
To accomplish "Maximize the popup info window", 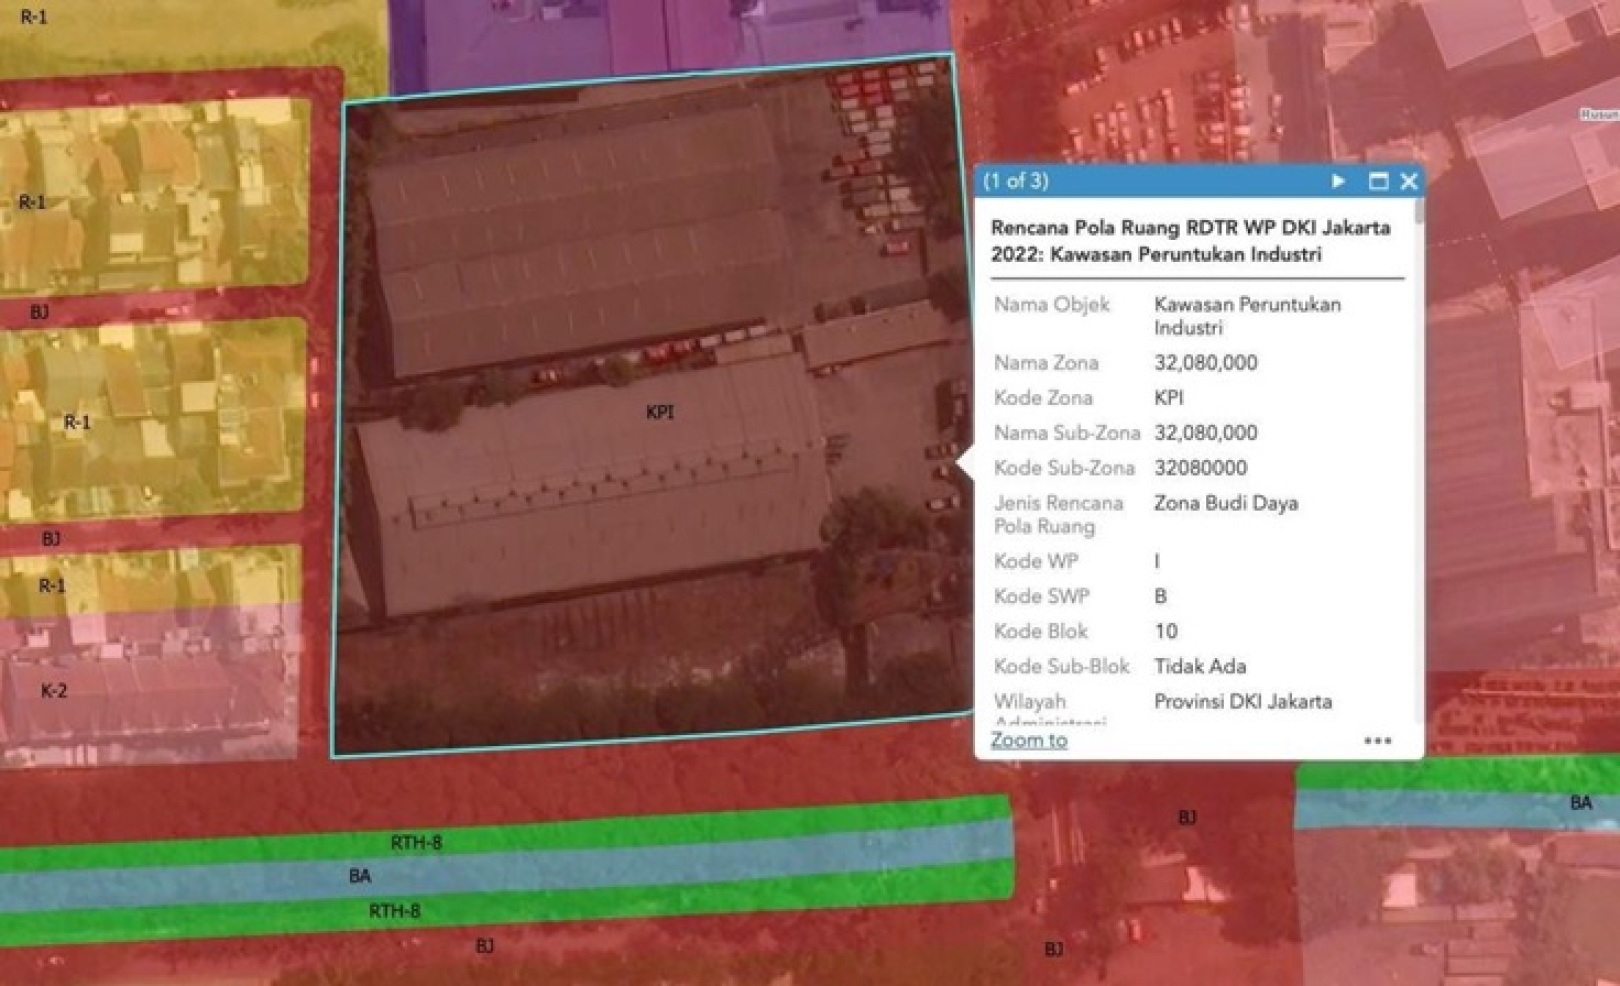I will pos(1378,181).
